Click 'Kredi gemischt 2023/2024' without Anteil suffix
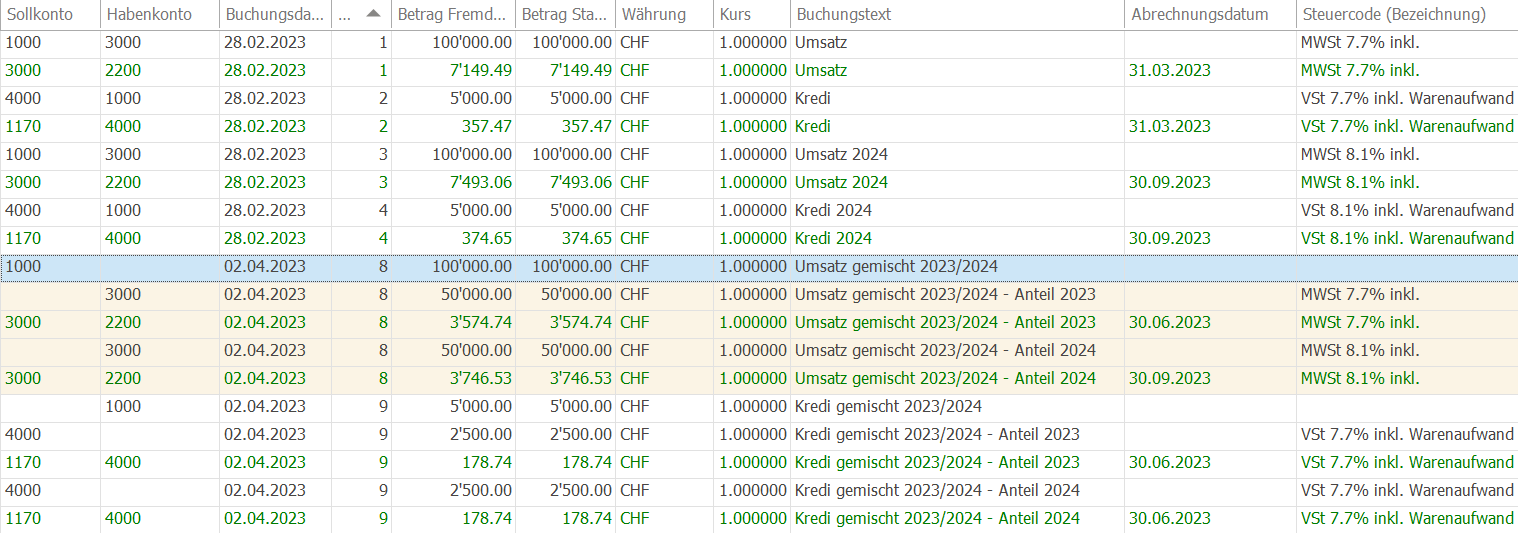1518x533 pixels. tap(888, 406)
